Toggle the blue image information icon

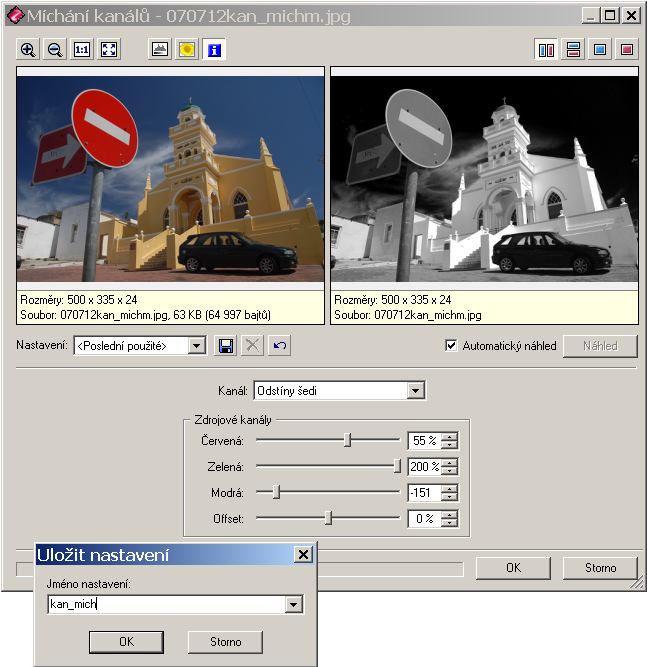pos(214,49)
